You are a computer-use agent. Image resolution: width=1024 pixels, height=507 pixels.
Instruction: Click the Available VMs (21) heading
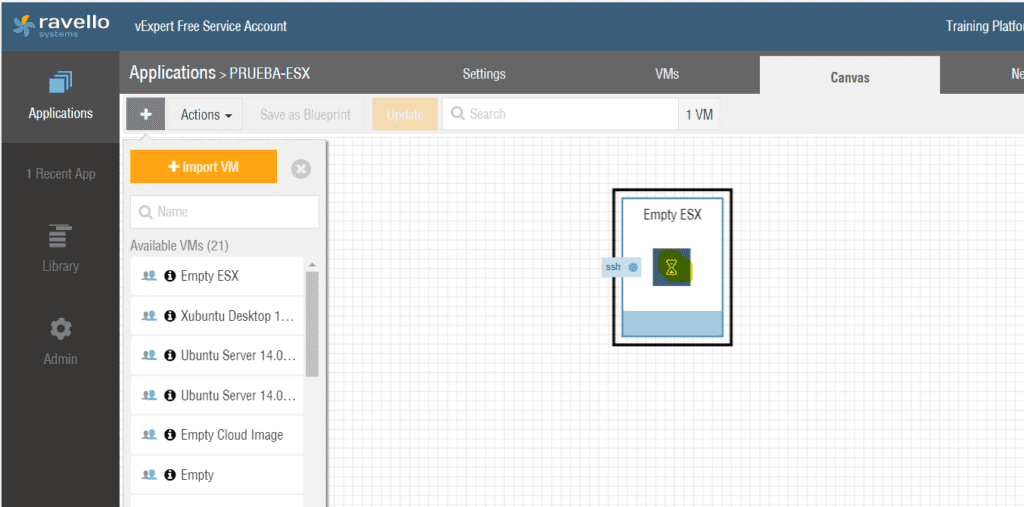pyautogui.click(x=179, y=246)
